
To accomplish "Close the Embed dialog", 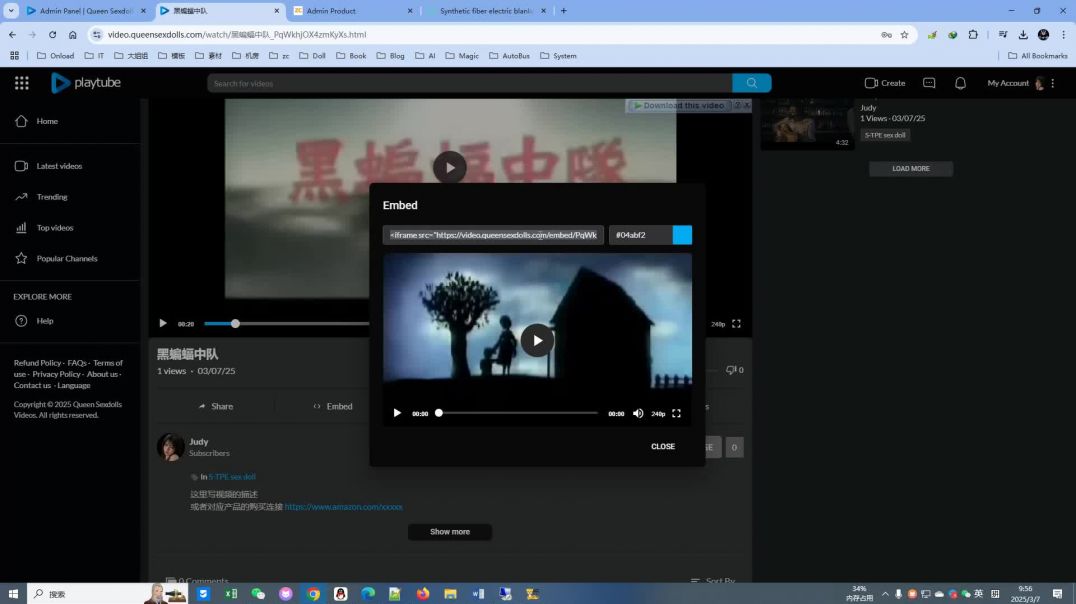I will tap(663, 447).
